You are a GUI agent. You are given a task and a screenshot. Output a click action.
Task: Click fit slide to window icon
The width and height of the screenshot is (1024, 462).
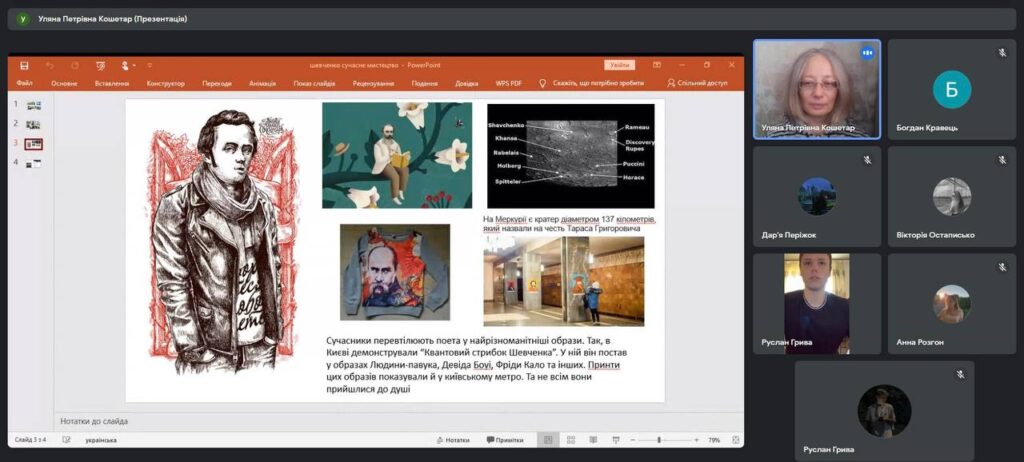coord(734,440)
